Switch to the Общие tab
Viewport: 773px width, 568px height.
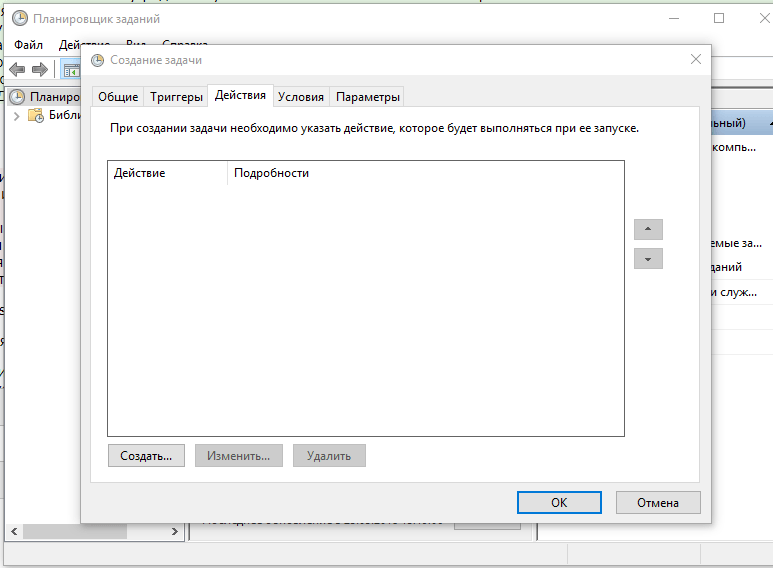point(118,97)
